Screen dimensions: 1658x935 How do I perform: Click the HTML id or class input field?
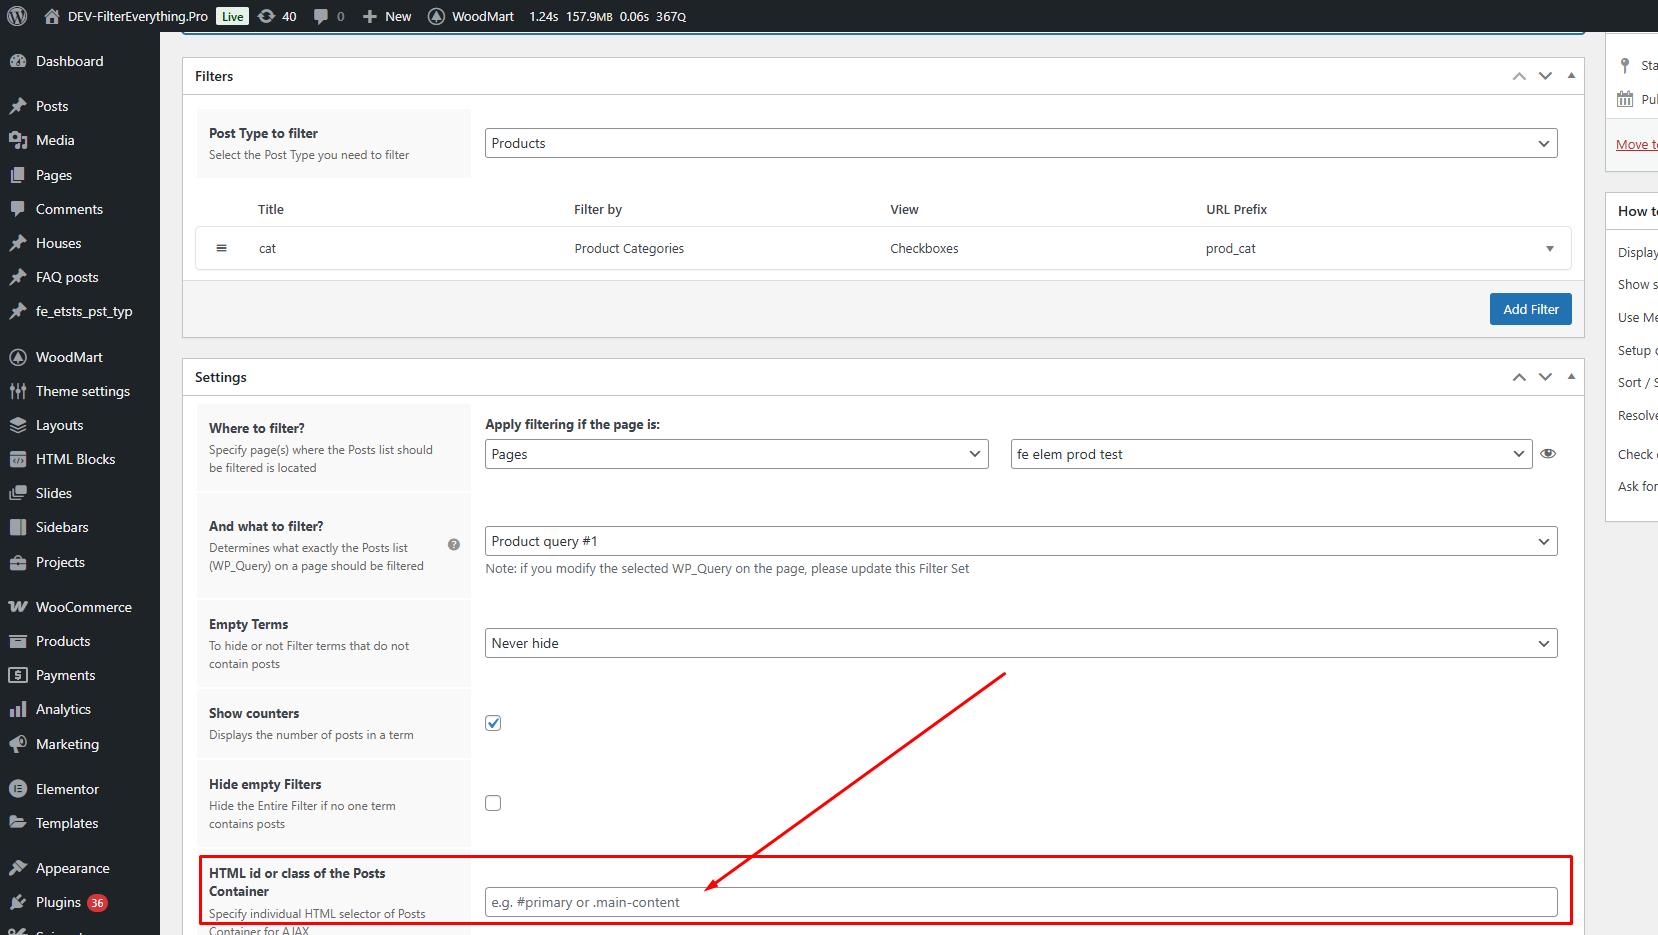(1021, 902)
